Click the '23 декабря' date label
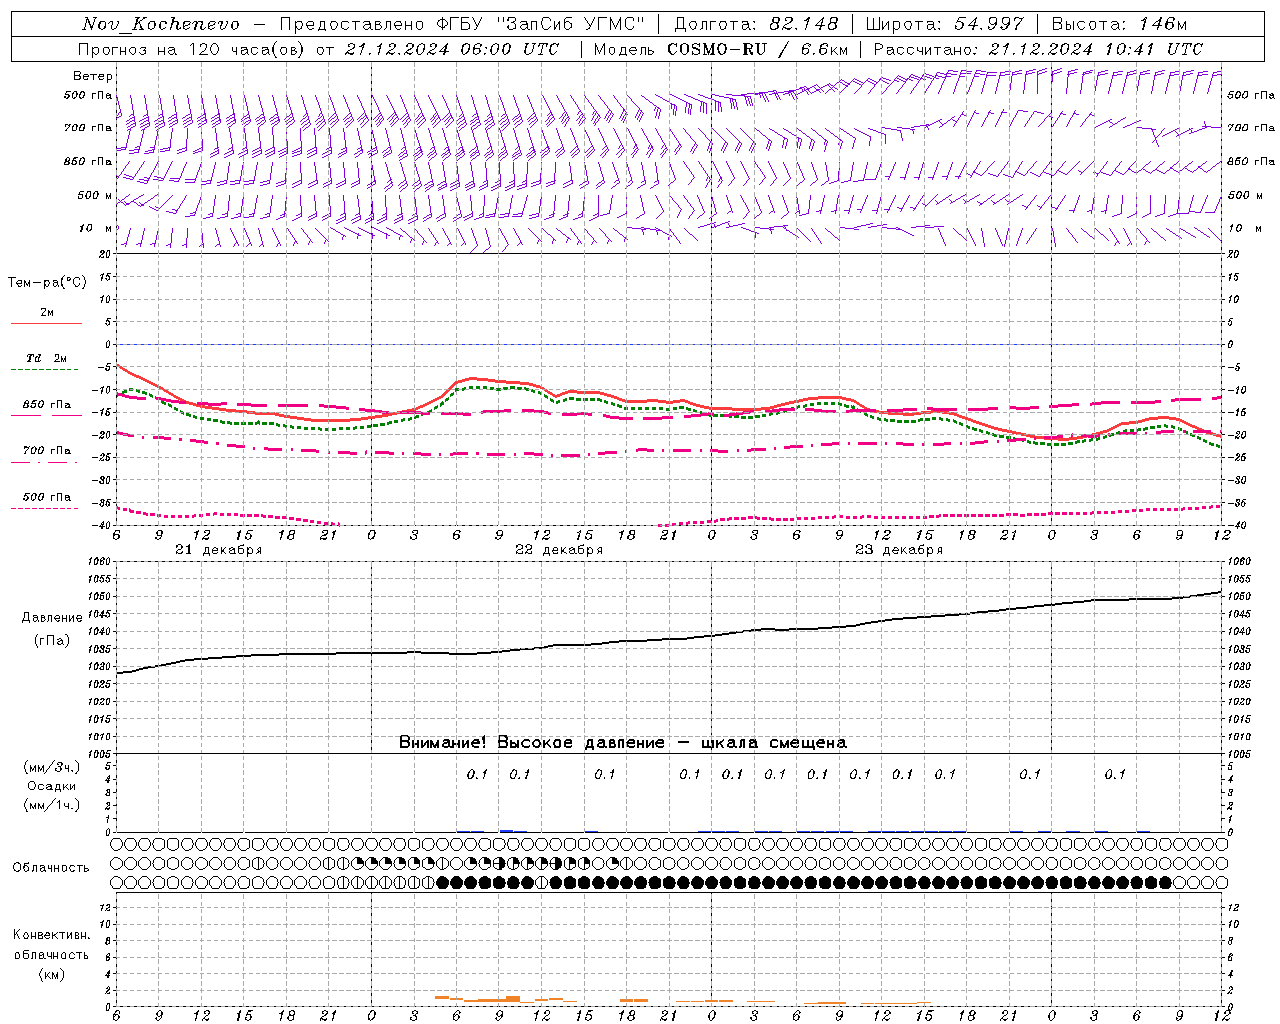1280x1024 pixels. [899, 550]
